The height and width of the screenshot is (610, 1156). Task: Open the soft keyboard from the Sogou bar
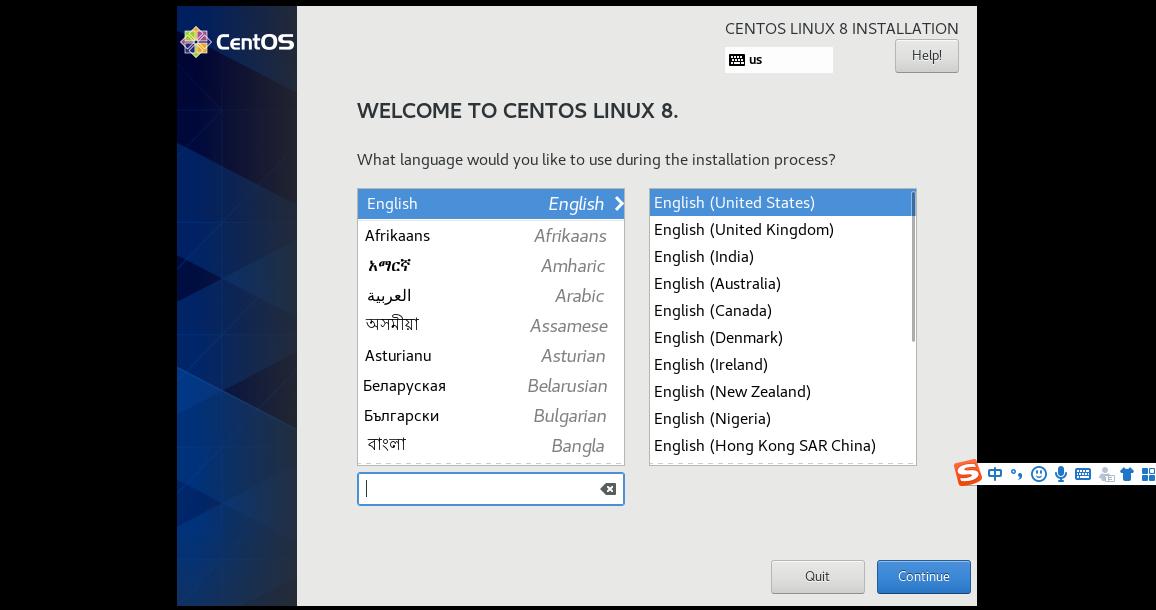[1083, 474]
